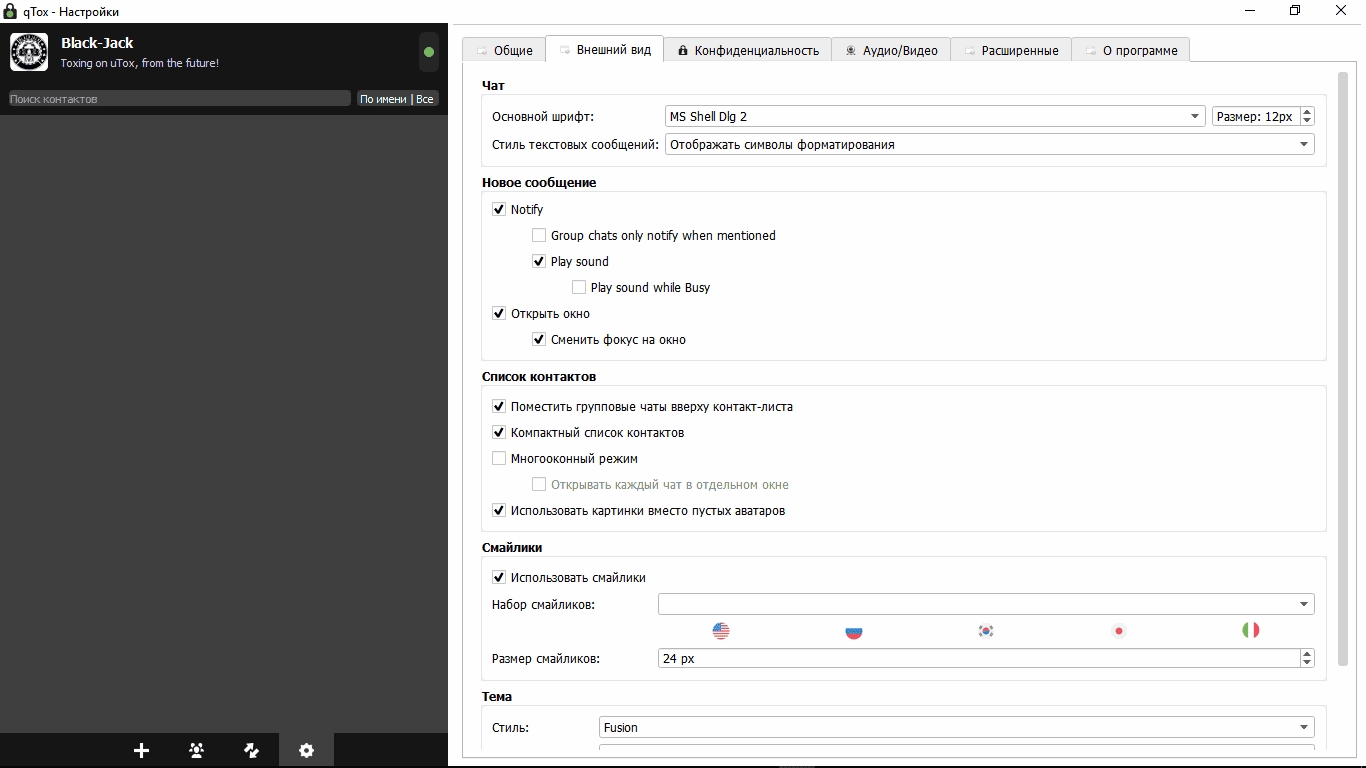Uncheck Поместить групповые чаты вверху контакт-листа

(499, 407)
